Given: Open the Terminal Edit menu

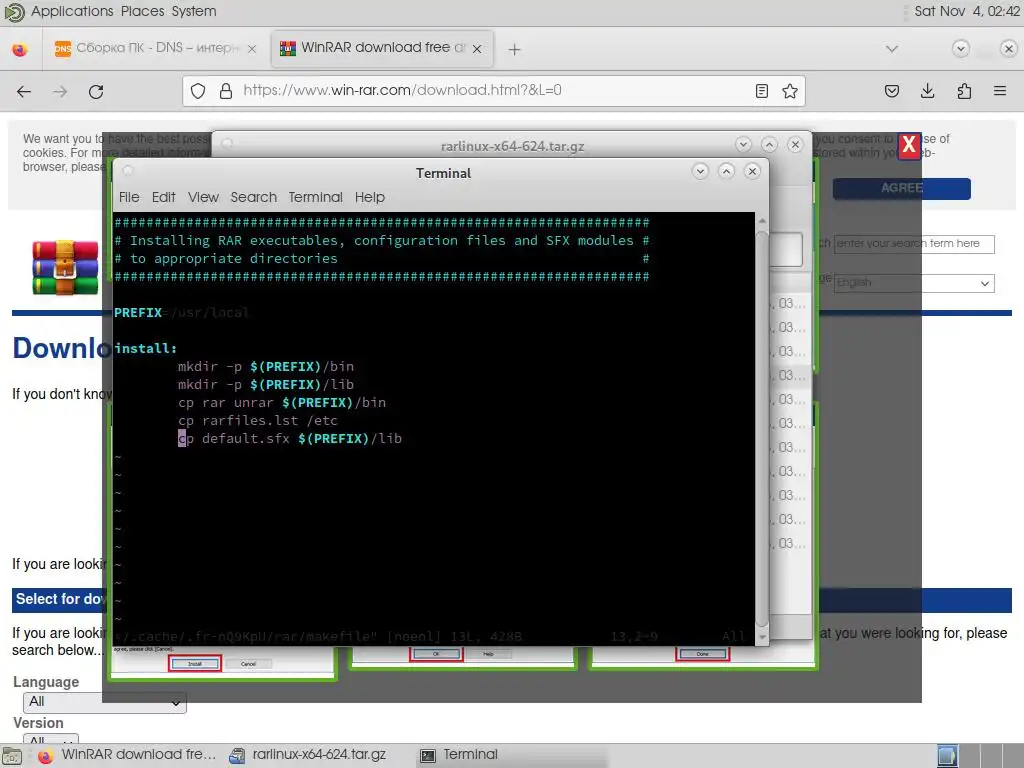Looking at the screenshot, I should click(163, 197).
